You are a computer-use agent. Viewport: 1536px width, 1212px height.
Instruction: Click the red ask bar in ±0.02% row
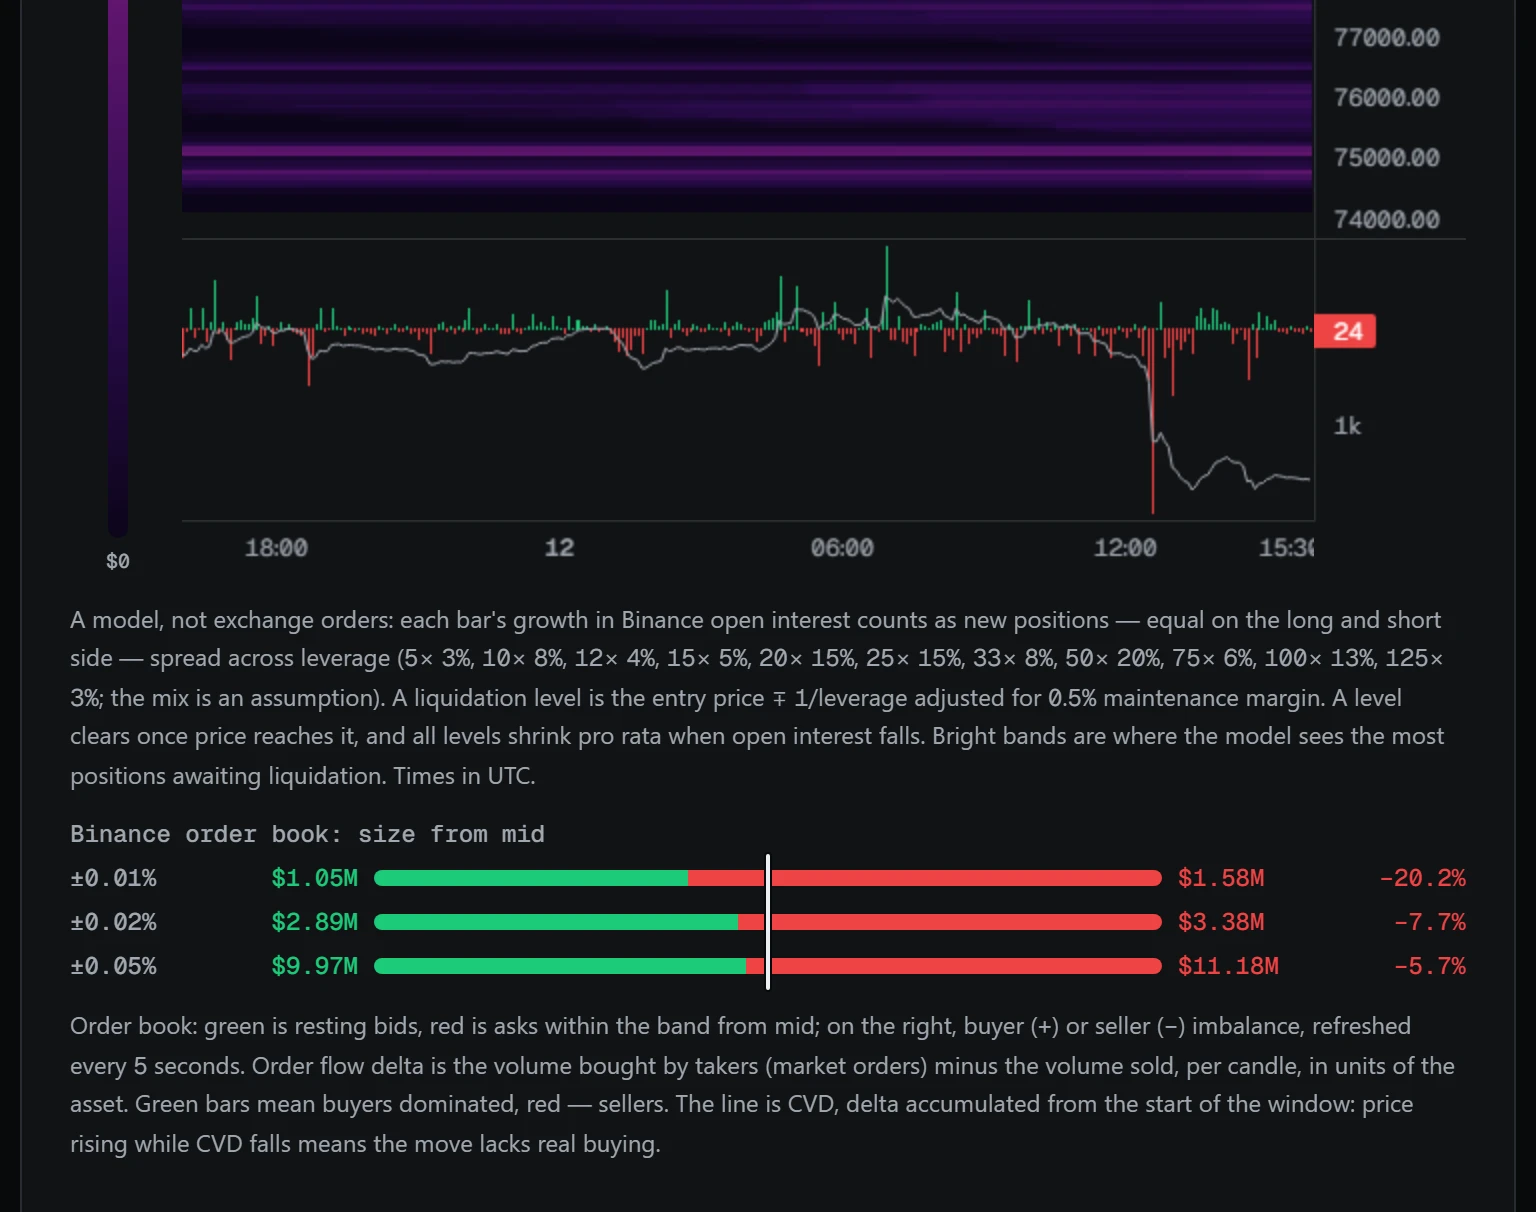pyautogui.click(x=950, y=922)
